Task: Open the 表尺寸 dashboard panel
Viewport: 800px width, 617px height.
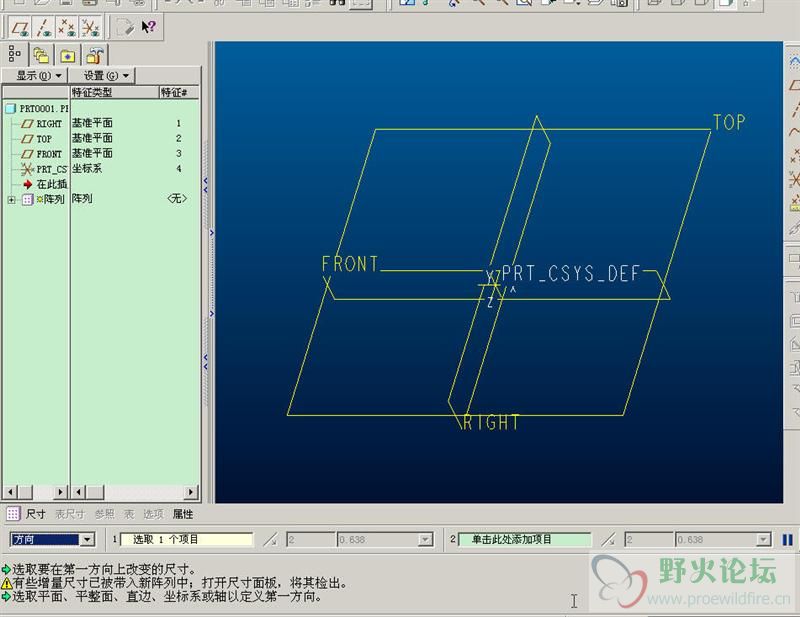Action: pyautogui.click(x=70, y=514)
